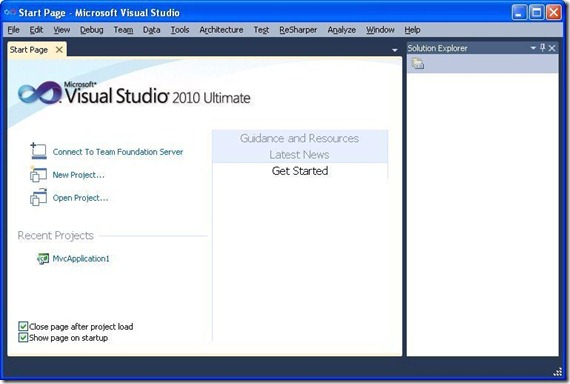Click the resize grip in status bar corner
This screenshot has height=384, width=570.
pyautogui.click(x=558, y=372)
